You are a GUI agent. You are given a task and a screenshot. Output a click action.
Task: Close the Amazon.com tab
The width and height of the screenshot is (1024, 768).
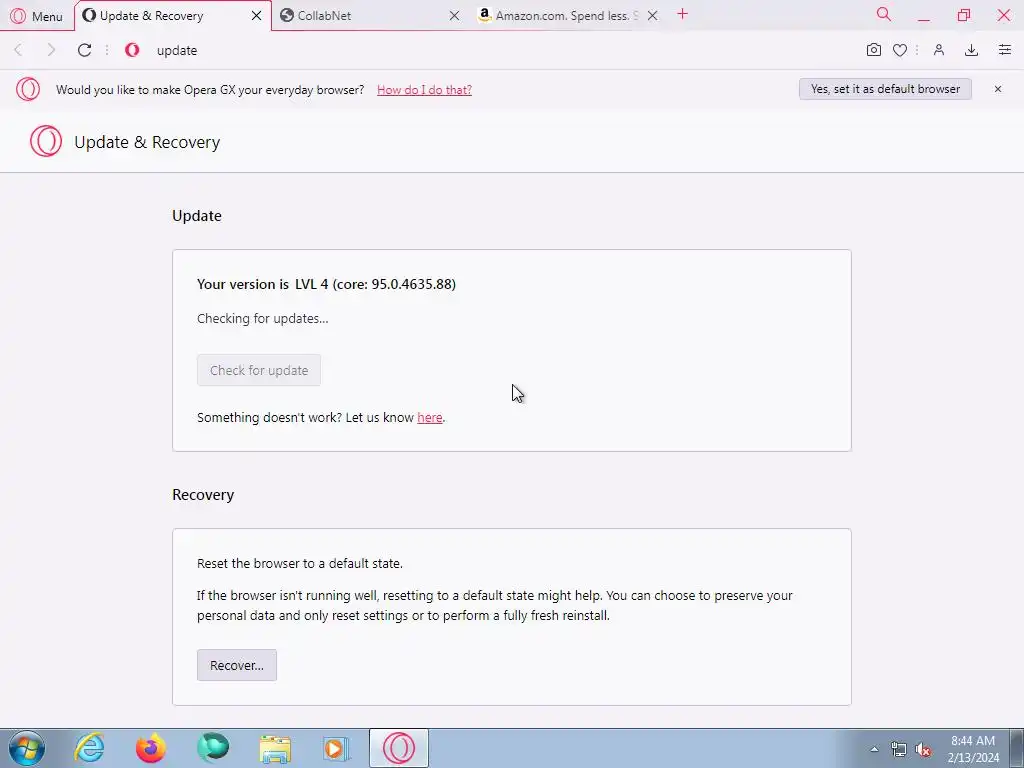(652, 16)
